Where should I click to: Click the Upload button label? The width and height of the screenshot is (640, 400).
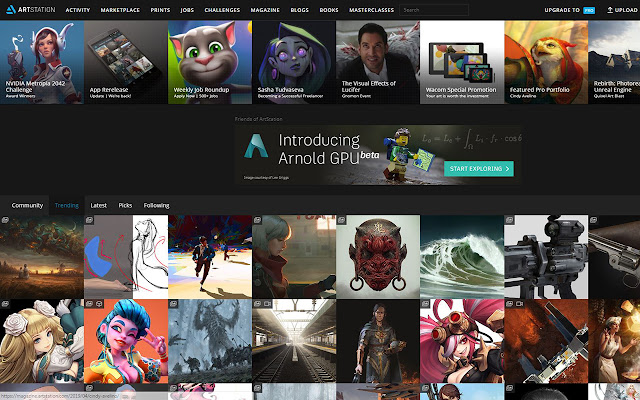626,10
